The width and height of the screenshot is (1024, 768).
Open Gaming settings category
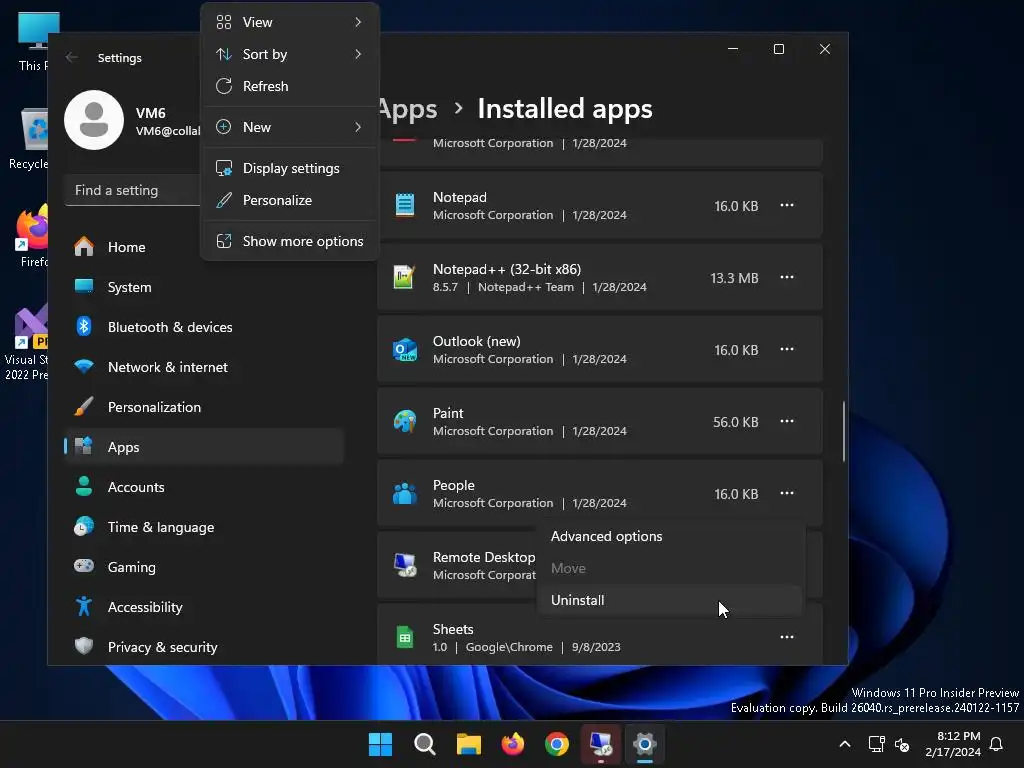(204, 567)
